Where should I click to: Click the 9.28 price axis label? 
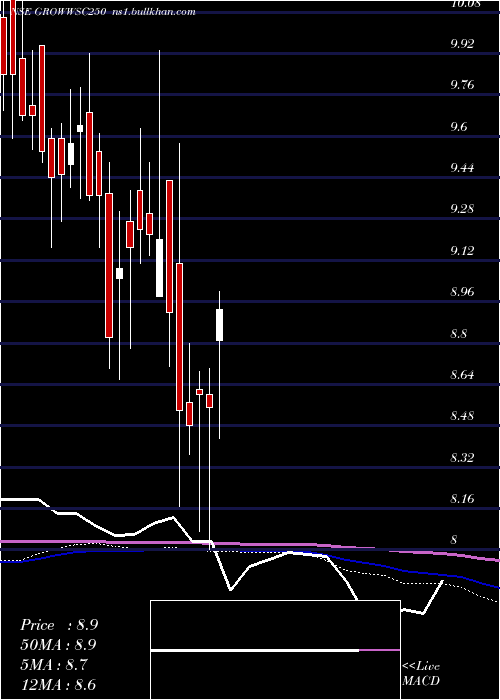coord(462,209)
